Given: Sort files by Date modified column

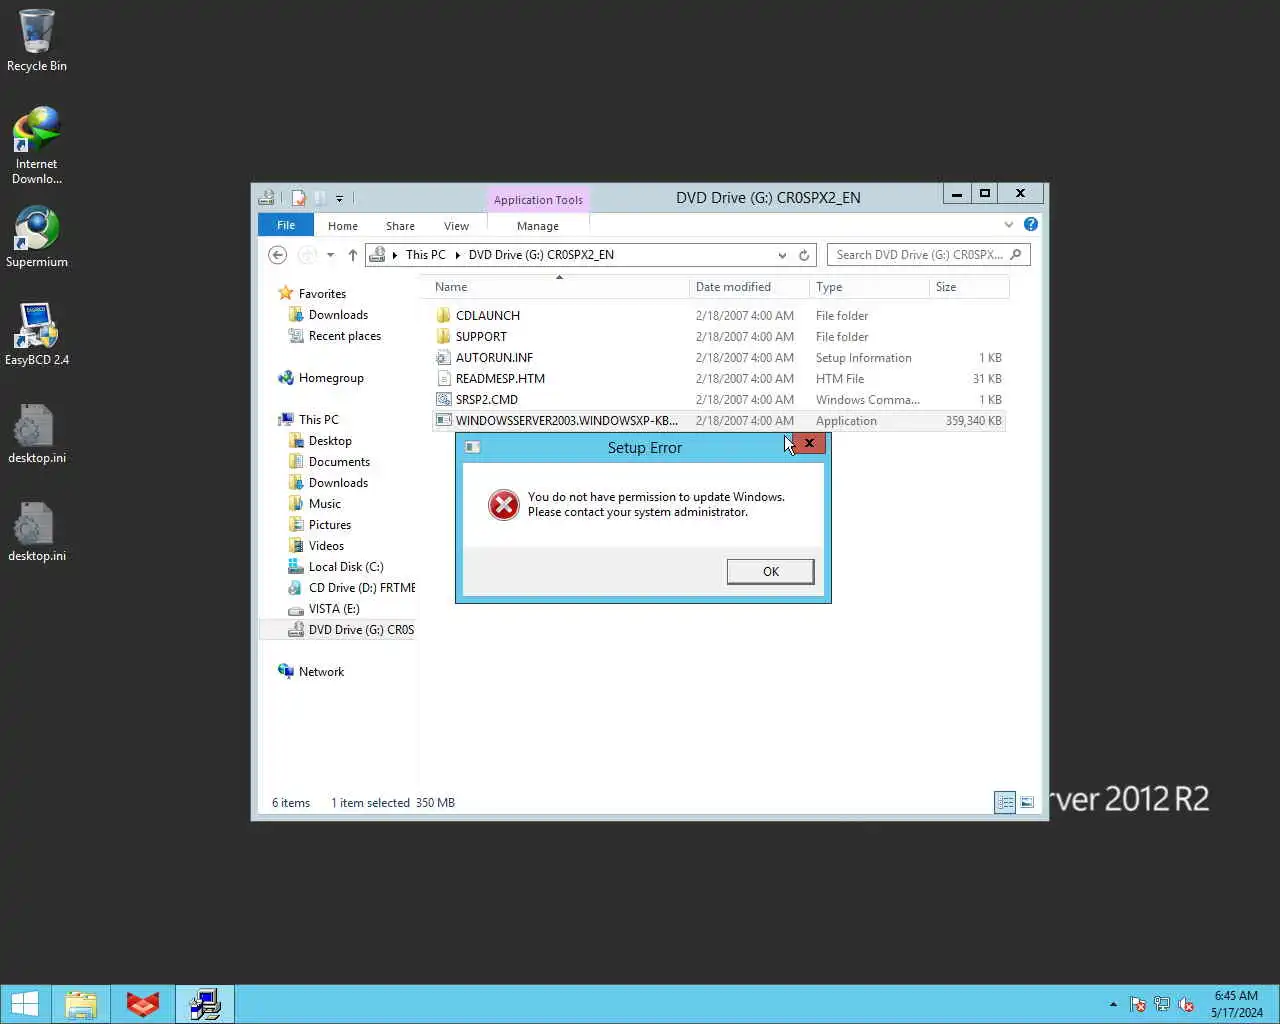Looking at the screenshot, I should click(749, 287).
